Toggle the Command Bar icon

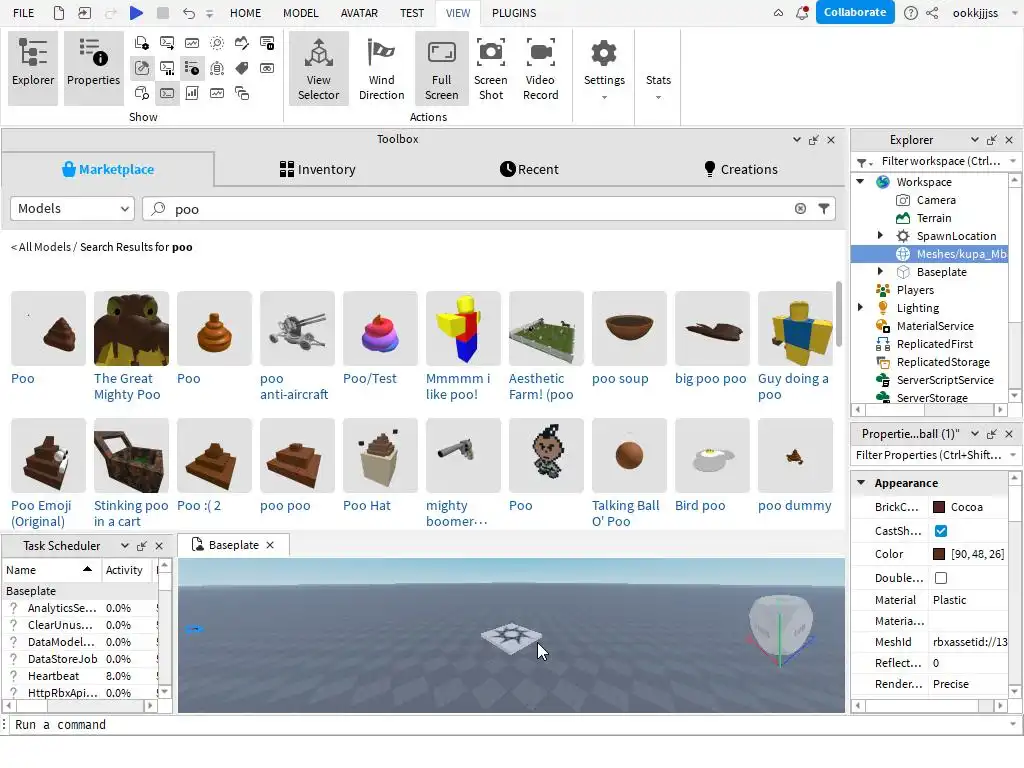tap(167, 93)
